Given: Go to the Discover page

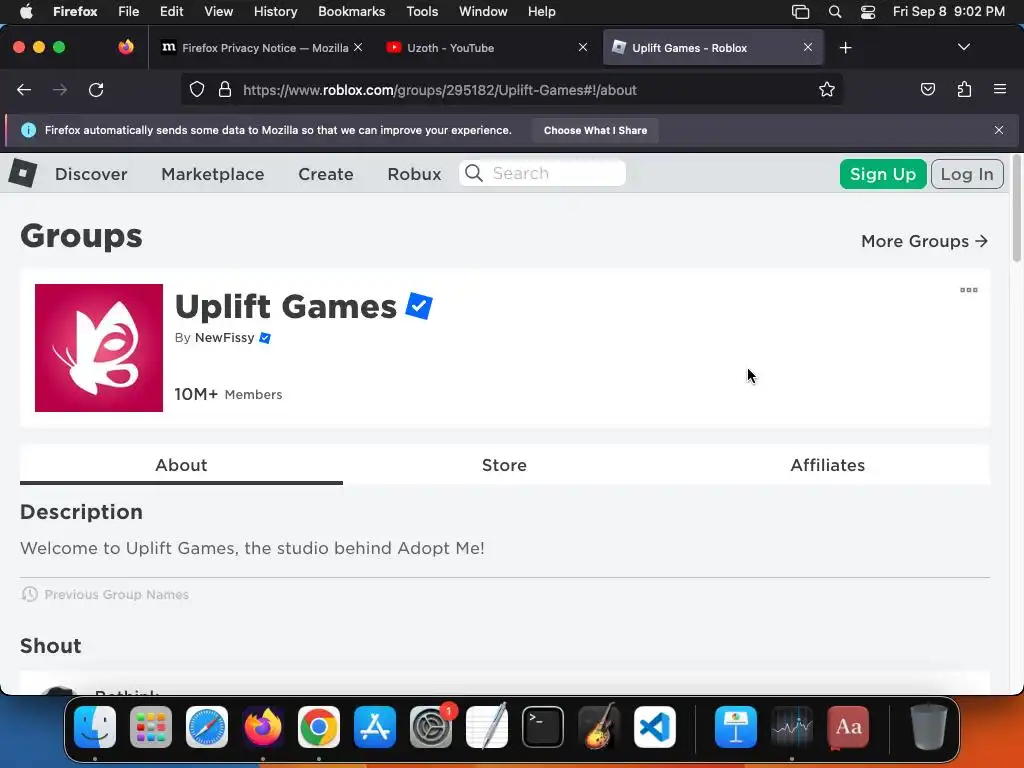Looking at the screenshot, I should pyautogui.click(x=91, y=174).
